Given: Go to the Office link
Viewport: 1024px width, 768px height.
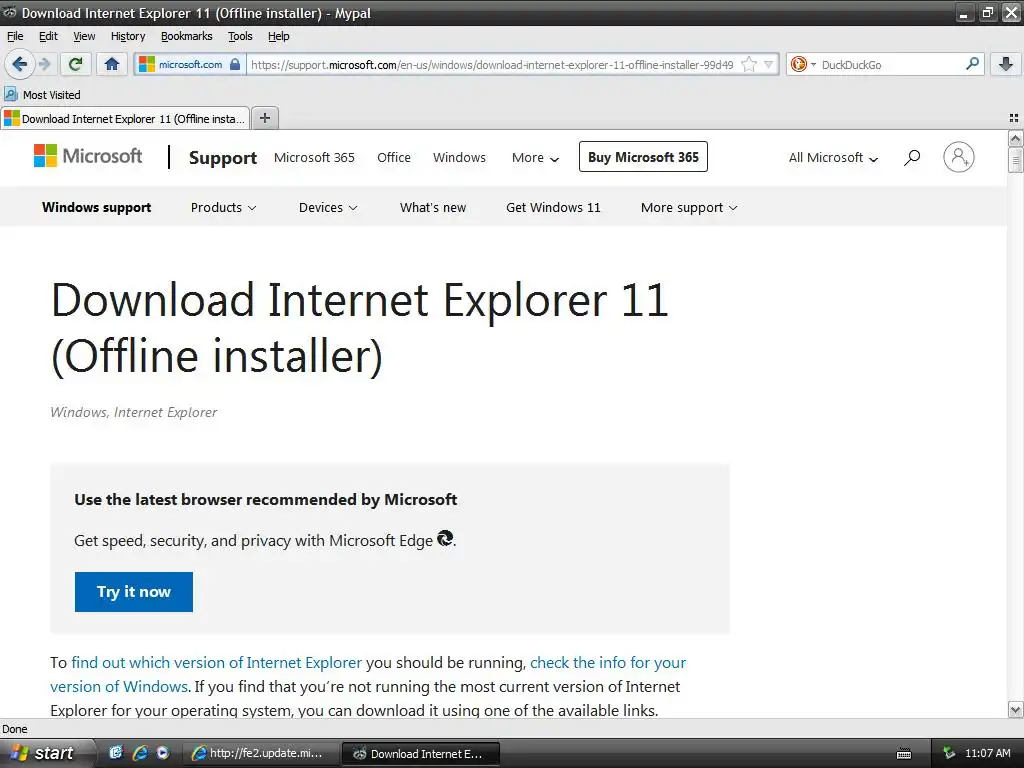Looking at the screenshot, I should [x=394, y=157].
